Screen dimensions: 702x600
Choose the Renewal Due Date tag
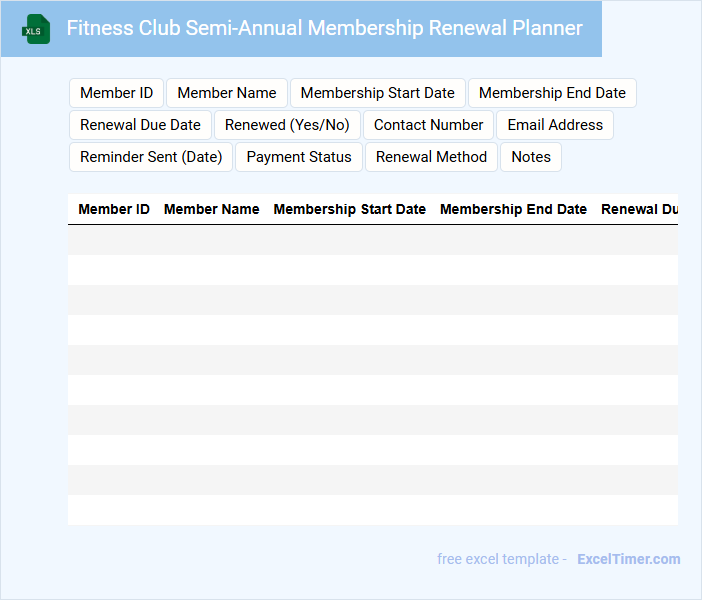140,125
